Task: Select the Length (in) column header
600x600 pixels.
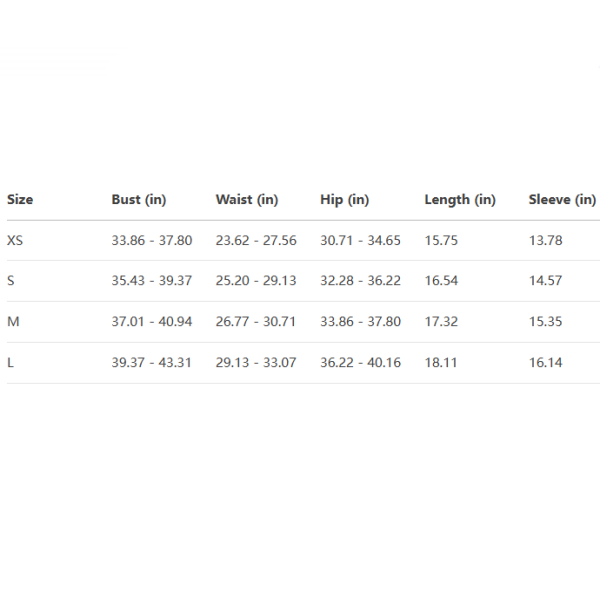Action: [460, 200]
